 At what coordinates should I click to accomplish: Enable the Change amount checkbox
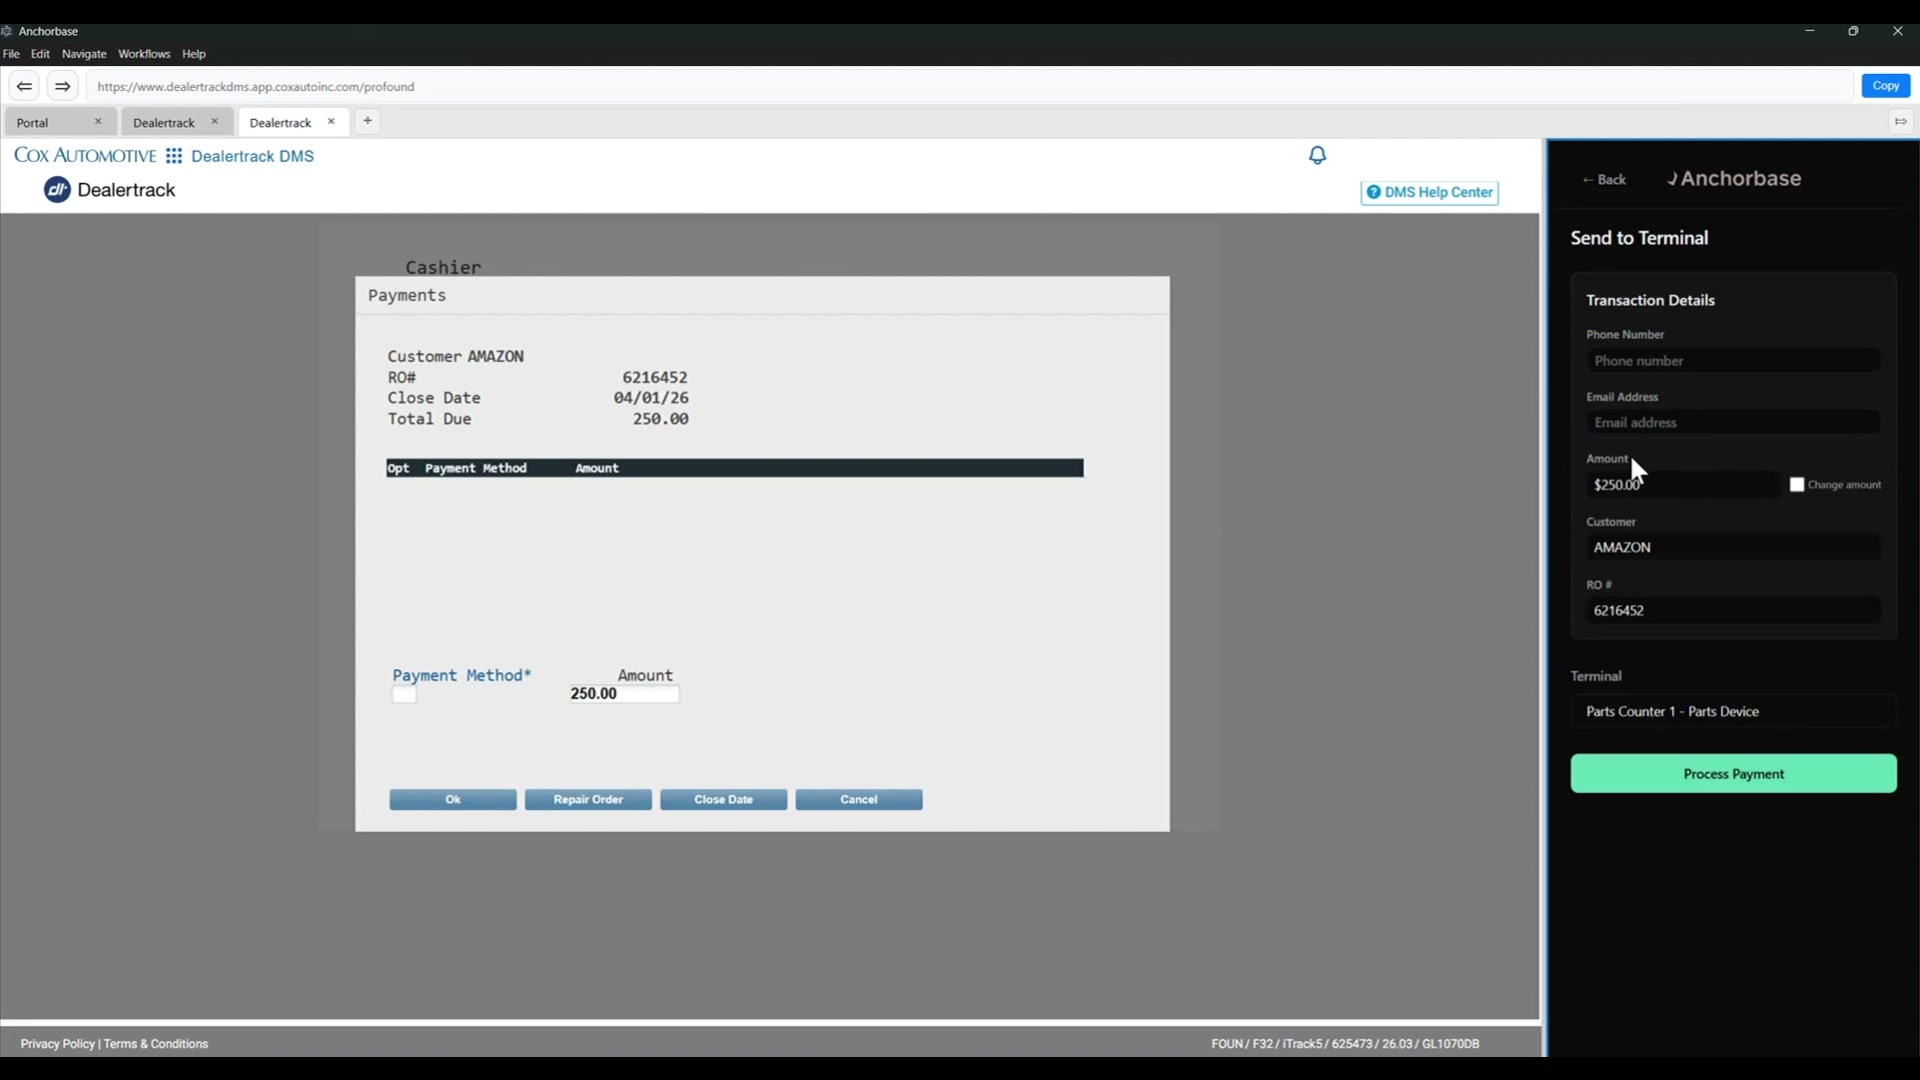pyautogui.click(x=1797, y=485)
